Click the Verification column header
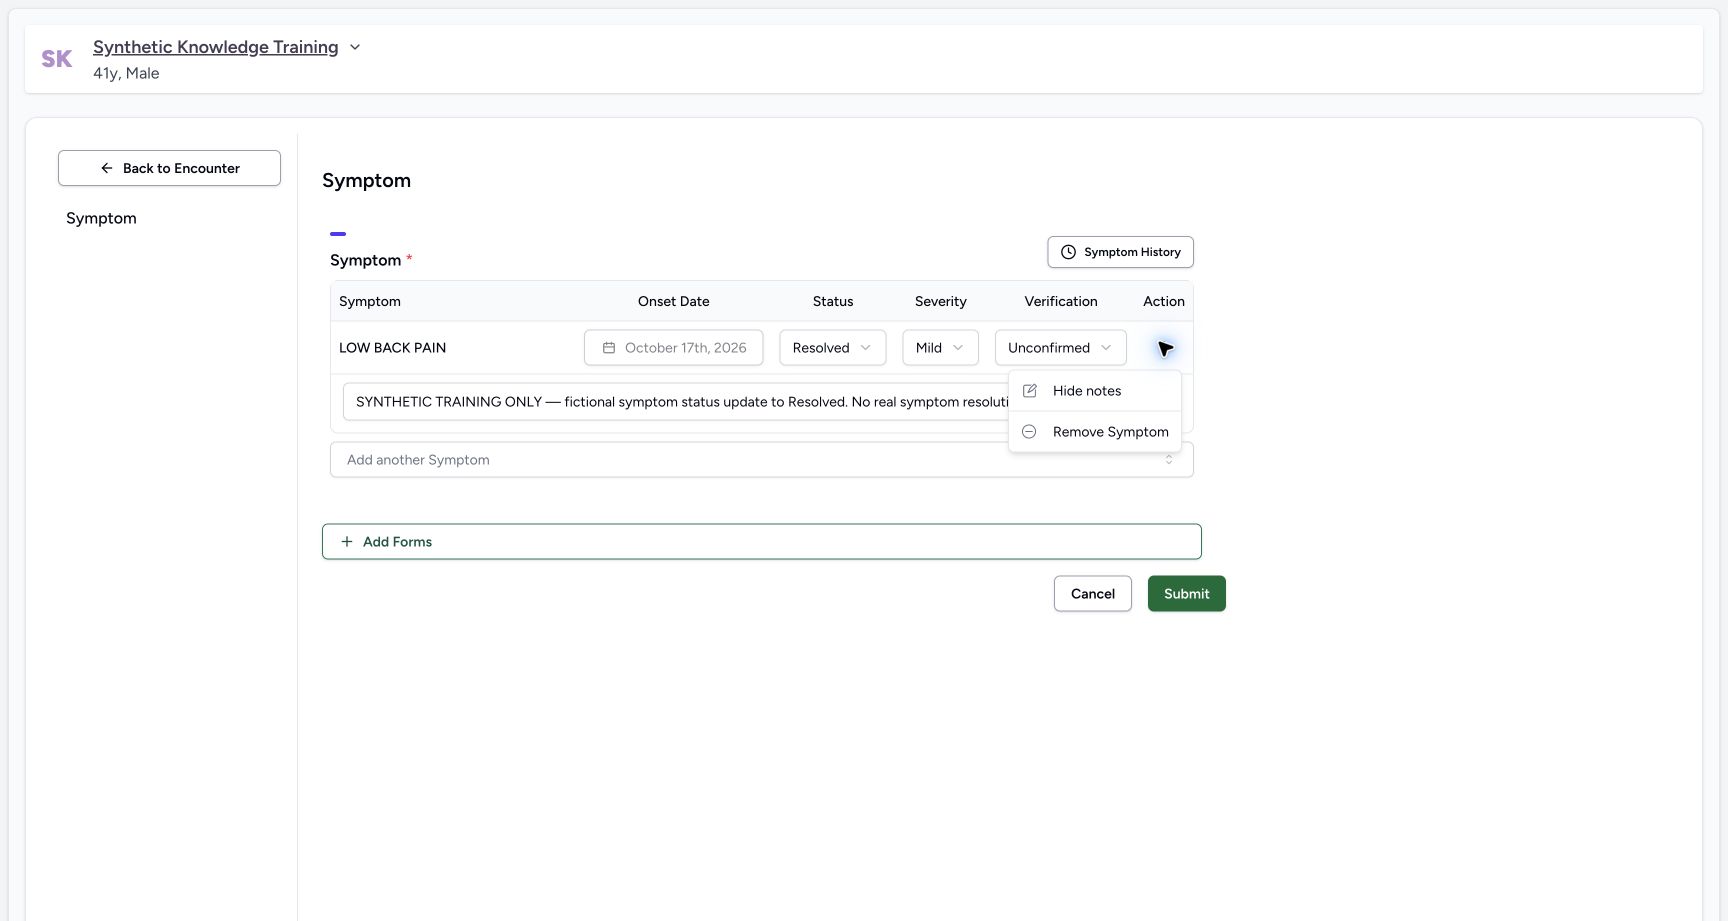The width and height of the screenshot is (1728, 921). point(1060,301)
